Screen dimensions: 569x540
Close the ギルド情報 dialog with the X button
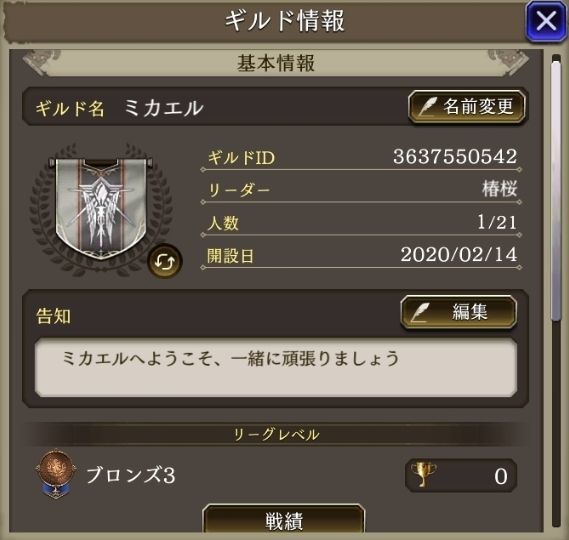click(x=547, y=21)
